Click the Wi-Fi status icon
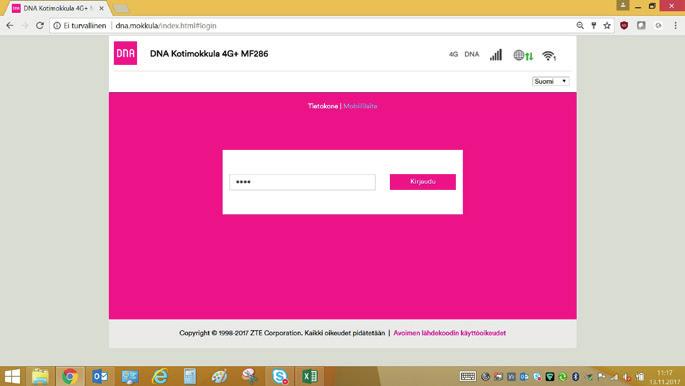The height and width of the screenshot is (386, 685). [x=549, y=55]
